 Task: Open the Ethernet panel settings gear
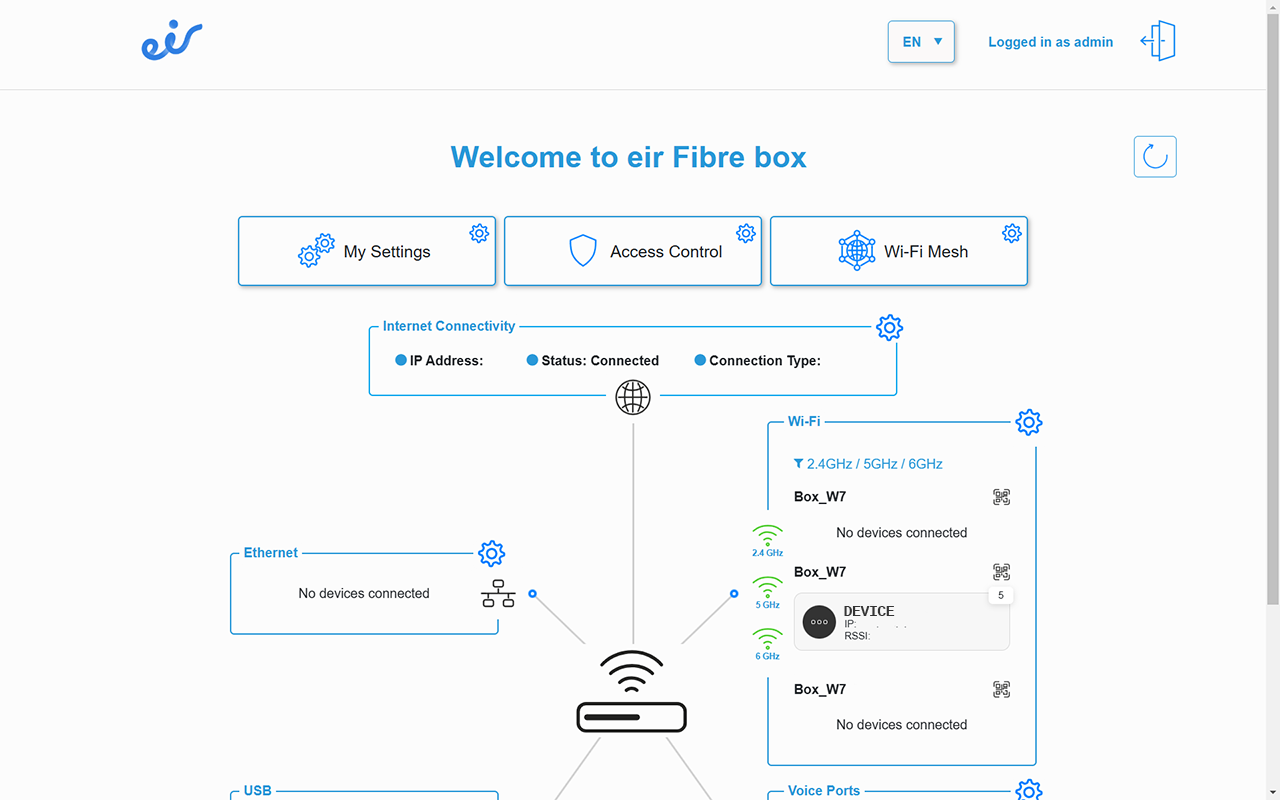(x=491, y=554)
